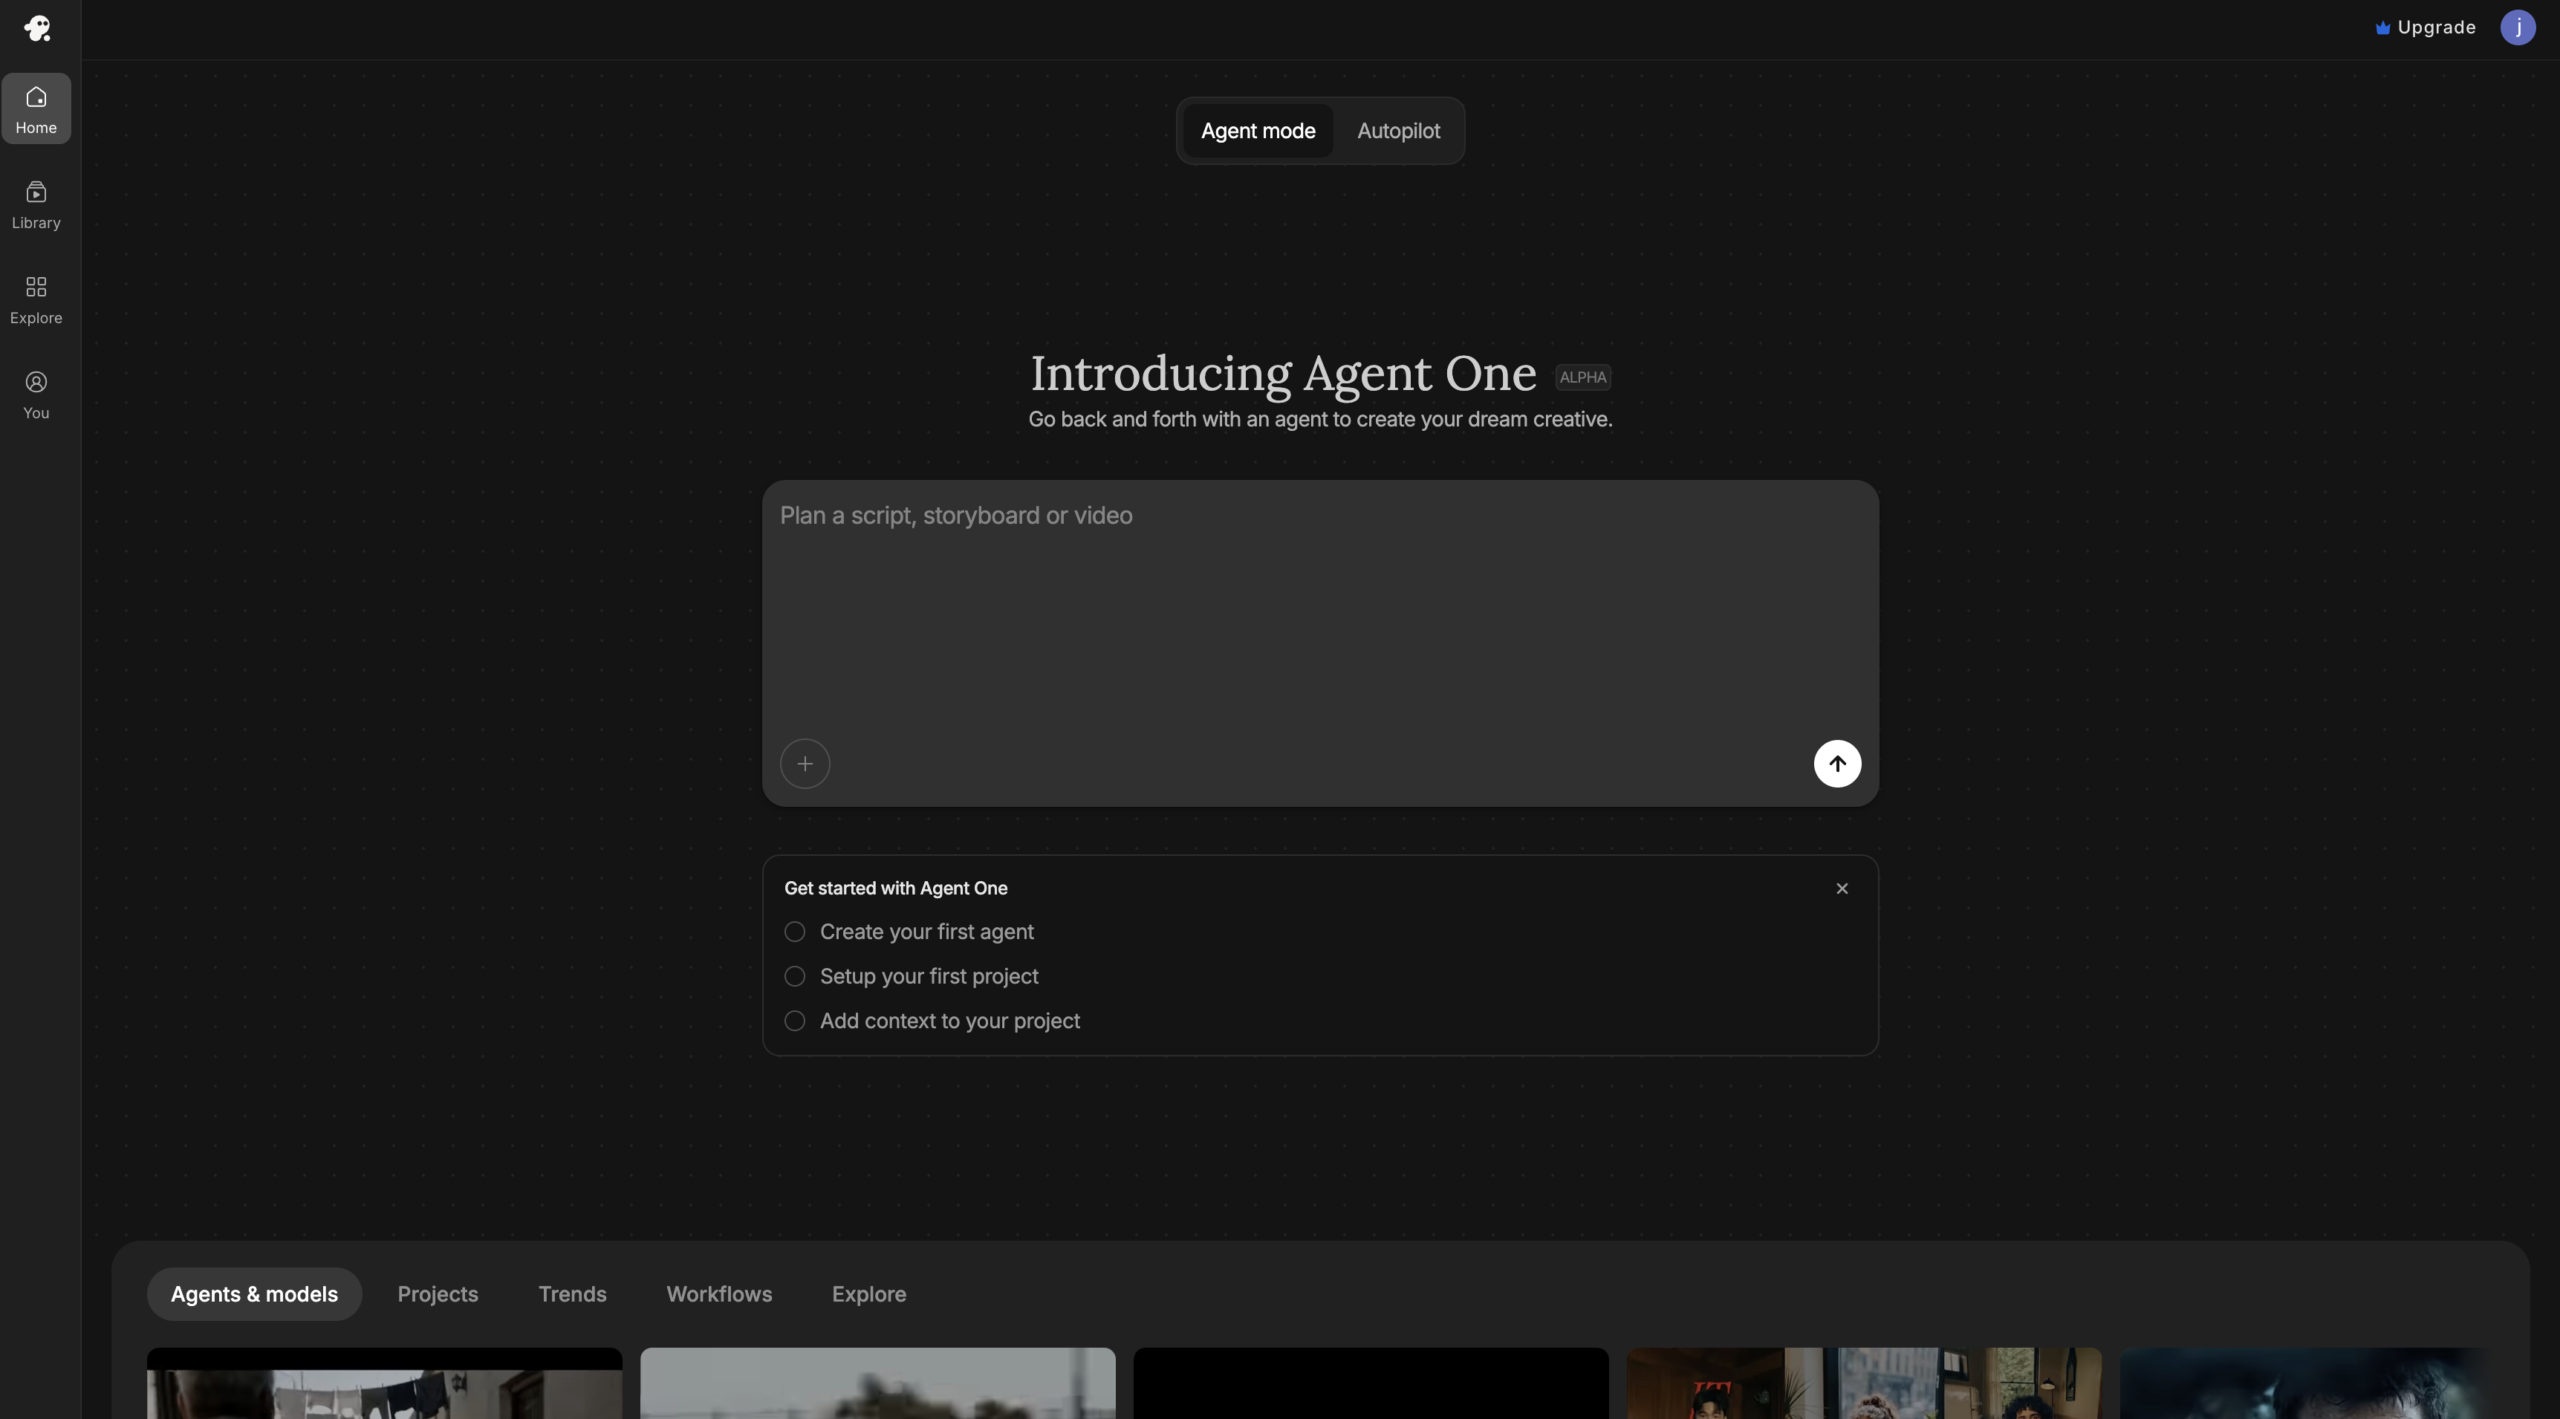Click the dream creative subtitle text
This screenshot has height=1419, width=2560.
1320,419
